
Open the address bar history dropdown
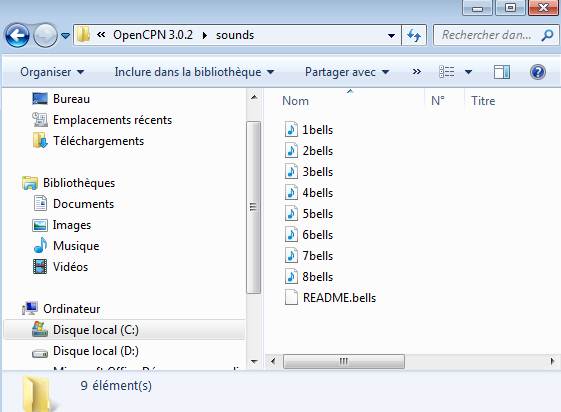pos(391,35)
